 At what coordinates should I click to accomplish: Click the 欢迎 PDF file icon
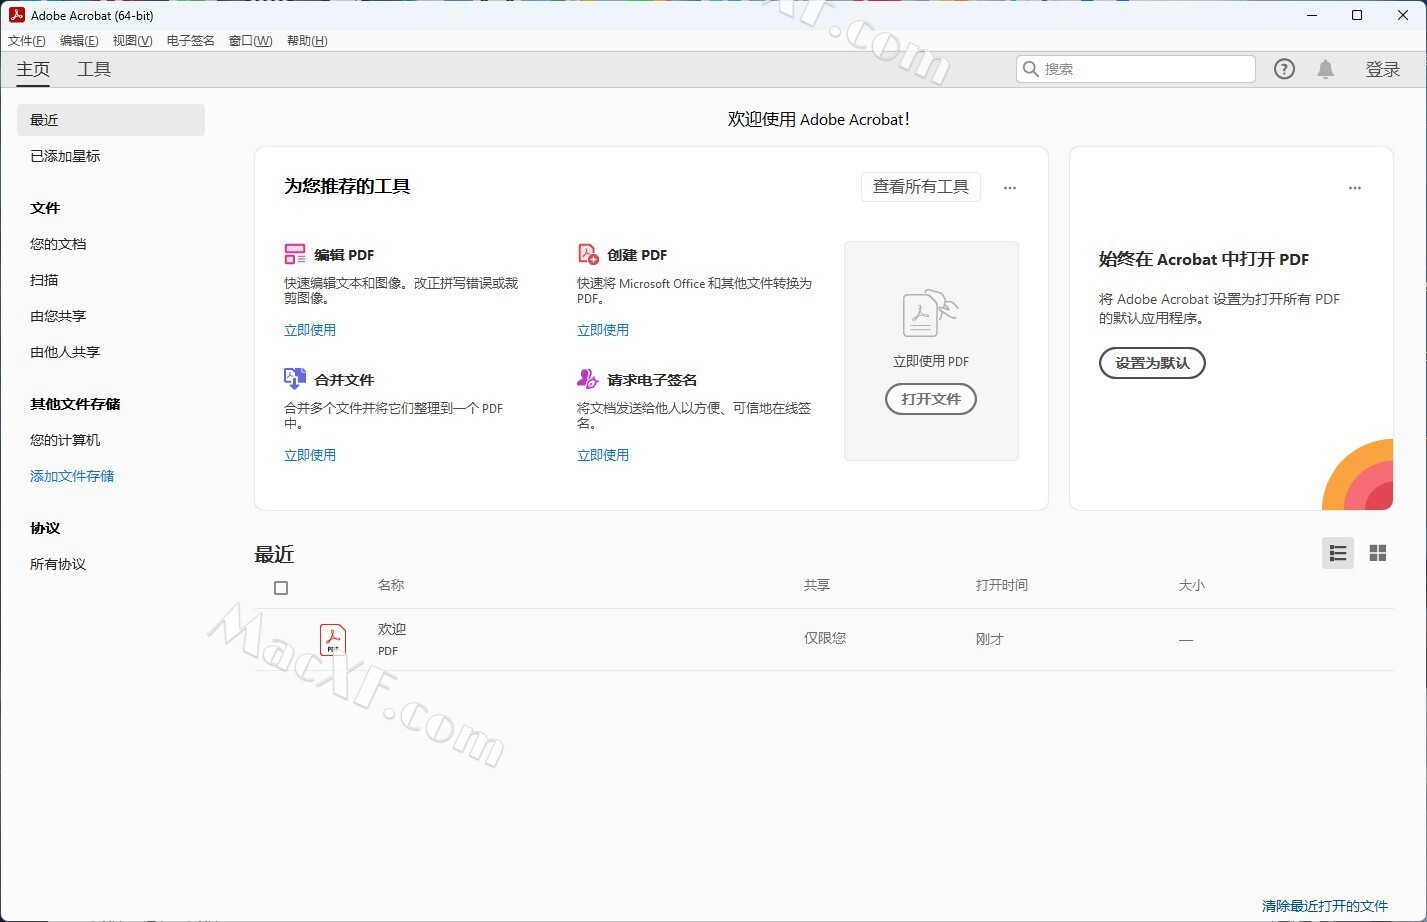(x=333, y=639)
